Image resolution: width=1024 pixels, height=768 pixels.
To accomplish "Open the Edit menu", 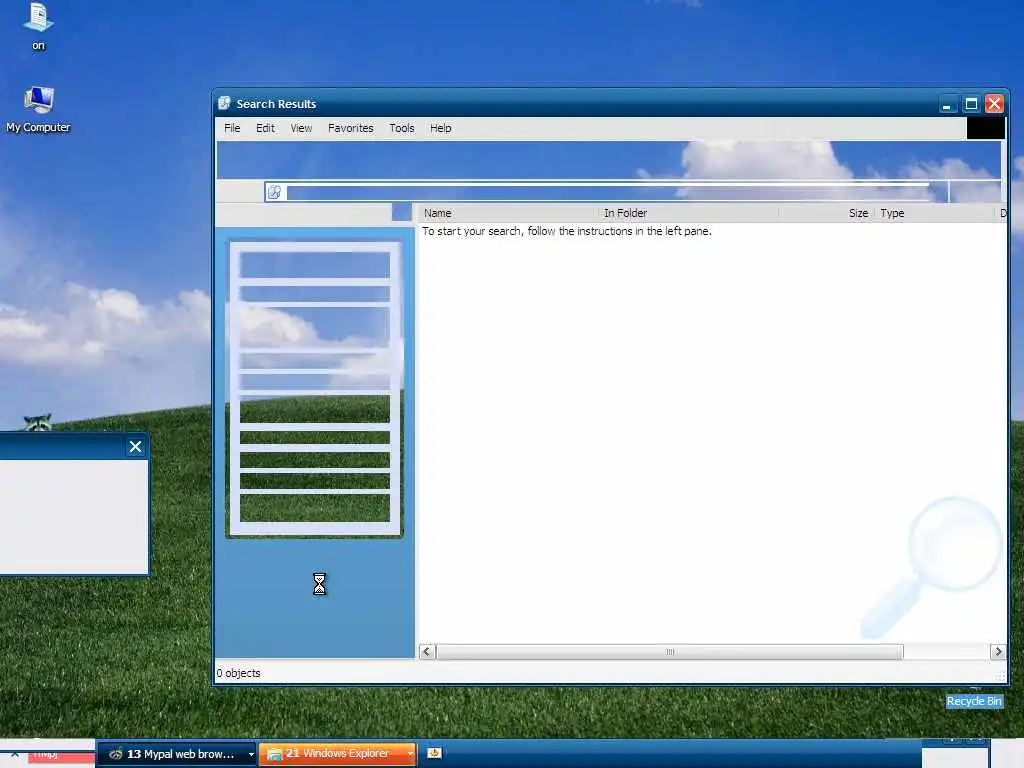I will (265, 128).
